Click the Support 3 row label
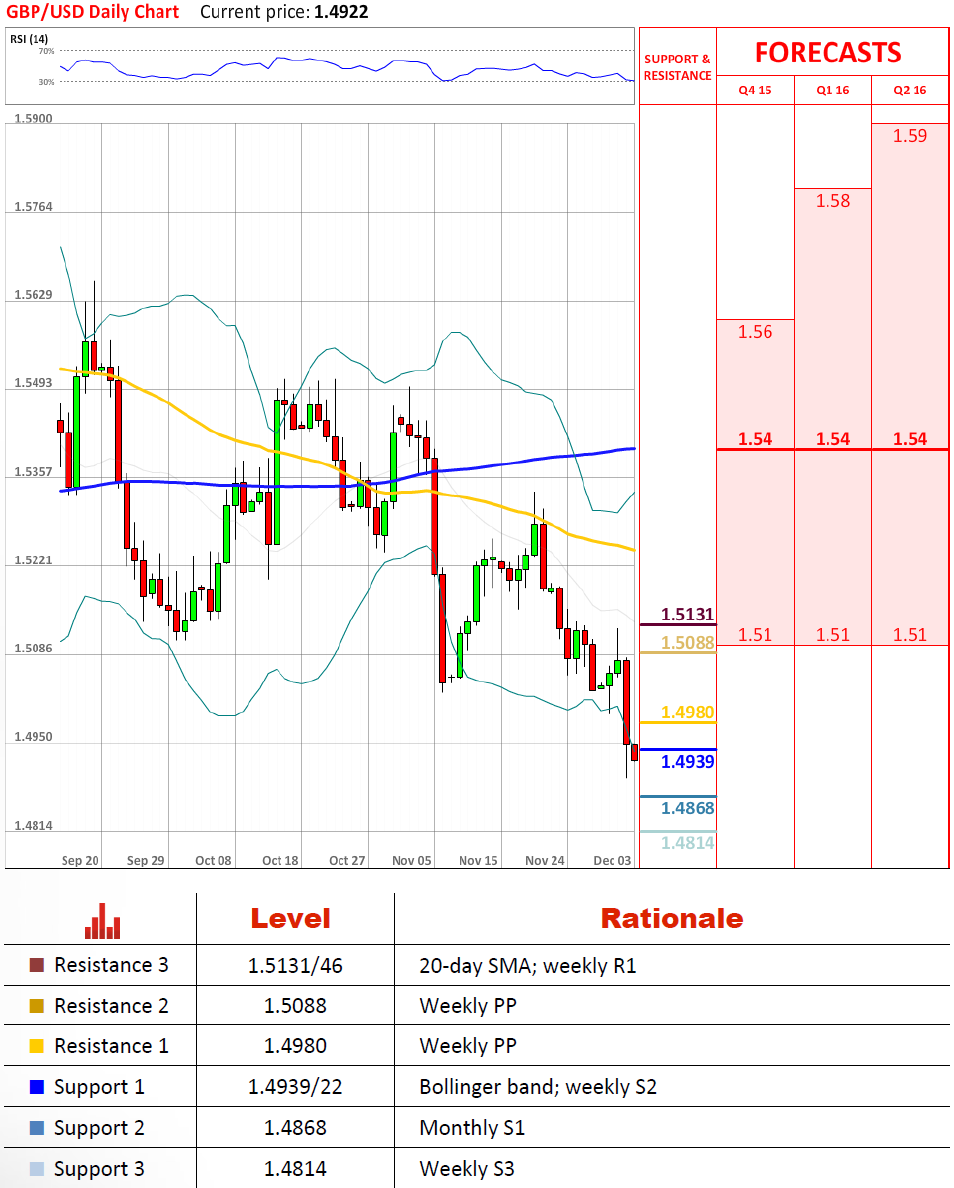 tap(99, 1169)
